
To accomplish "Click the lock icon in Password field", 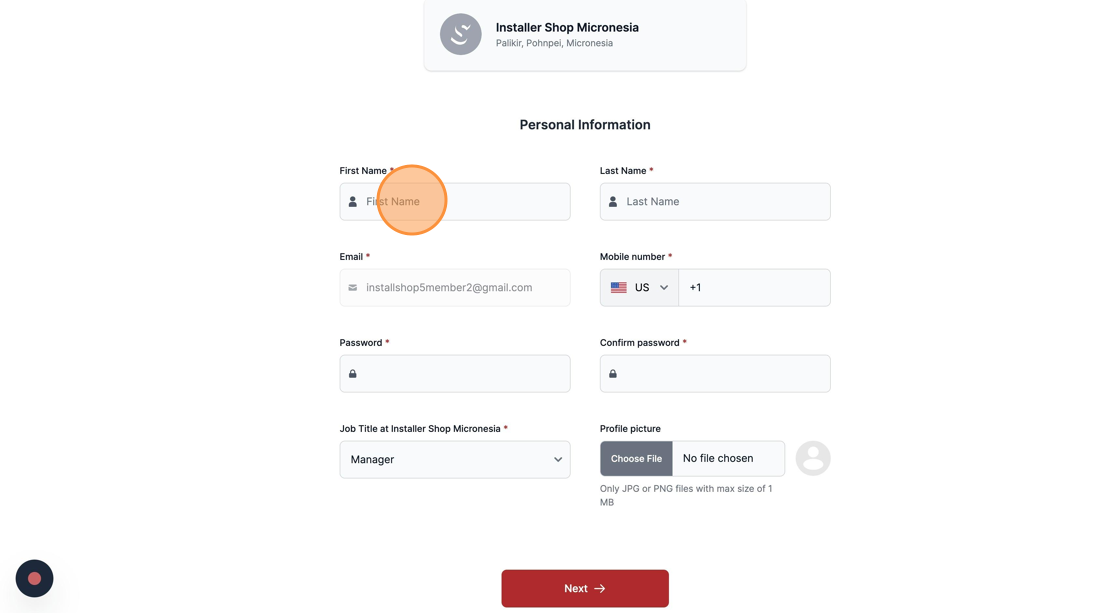I will [353, 374].
